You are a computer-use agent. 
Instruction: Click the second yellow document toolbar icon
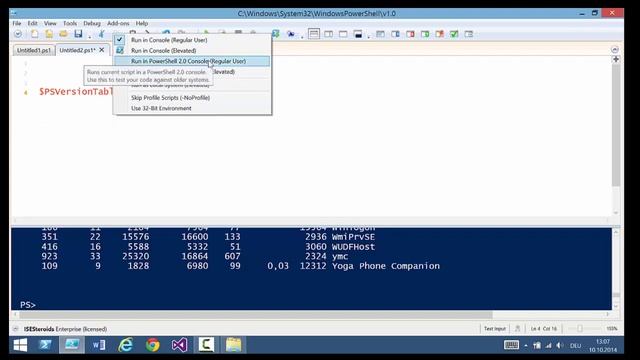pyautogui.click(x=49, y=34)
